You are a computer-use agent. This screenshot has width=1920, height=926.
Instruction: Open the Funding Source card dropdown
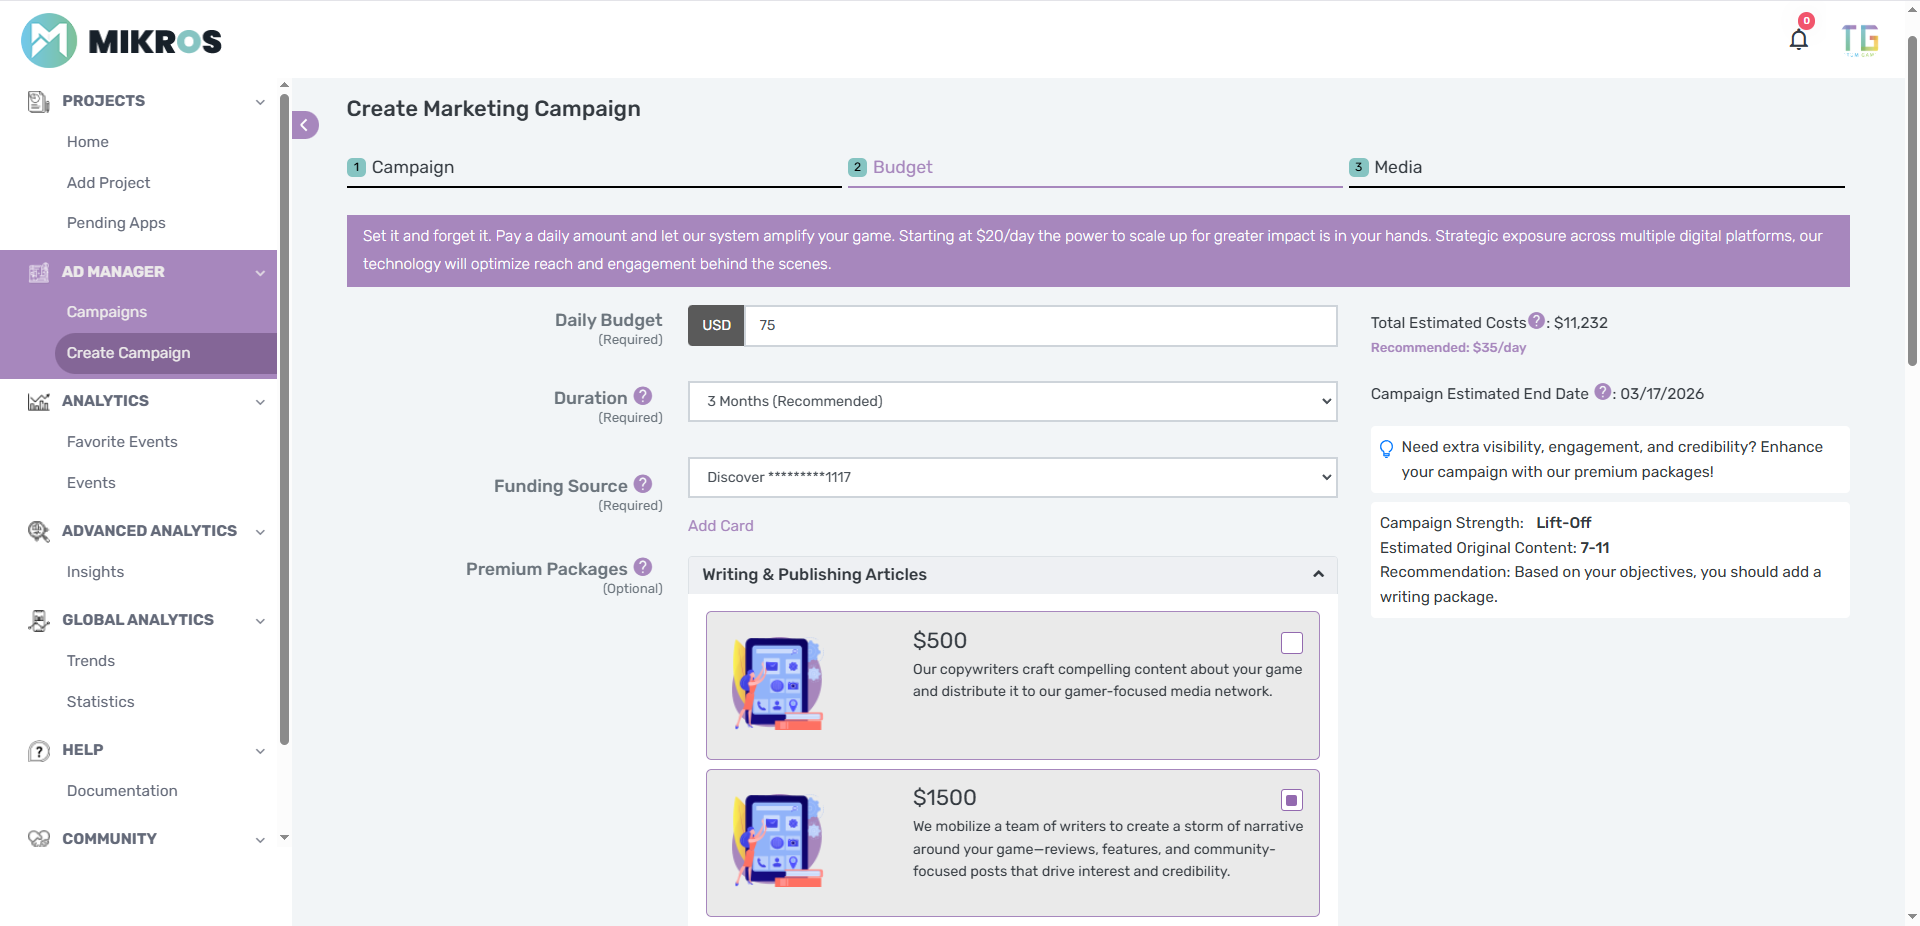pos(1011,477)
